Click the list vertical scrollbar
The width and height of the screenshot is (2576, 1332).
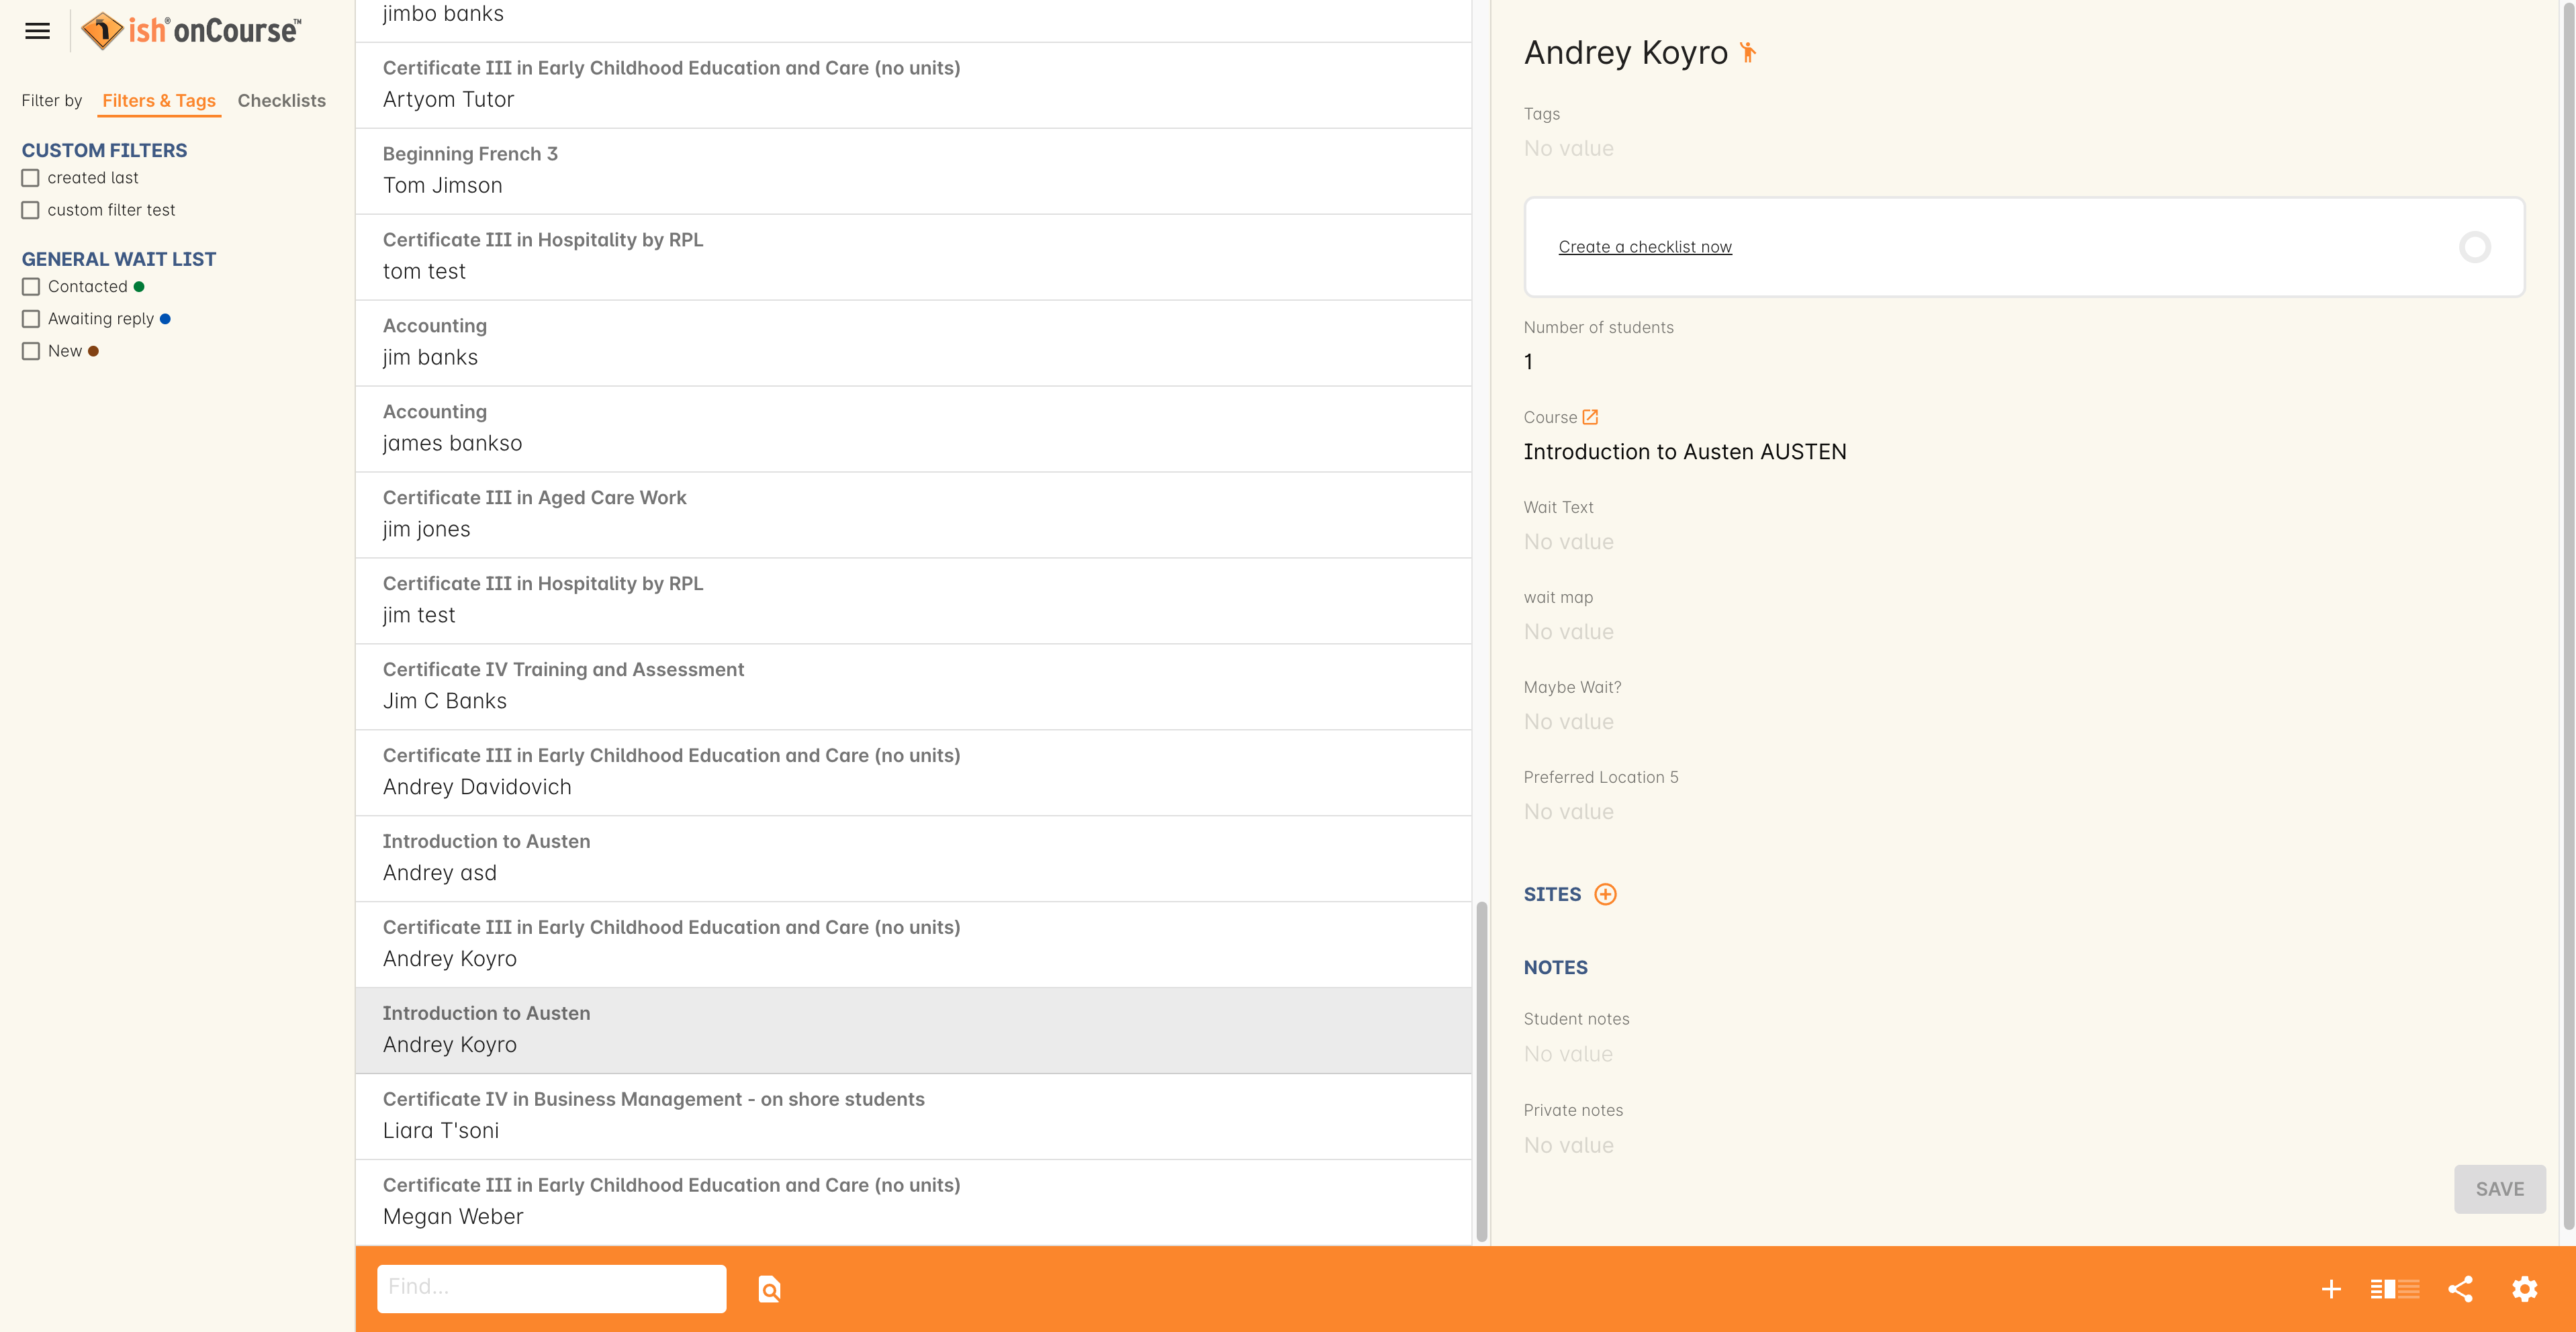(1481, 1071)
